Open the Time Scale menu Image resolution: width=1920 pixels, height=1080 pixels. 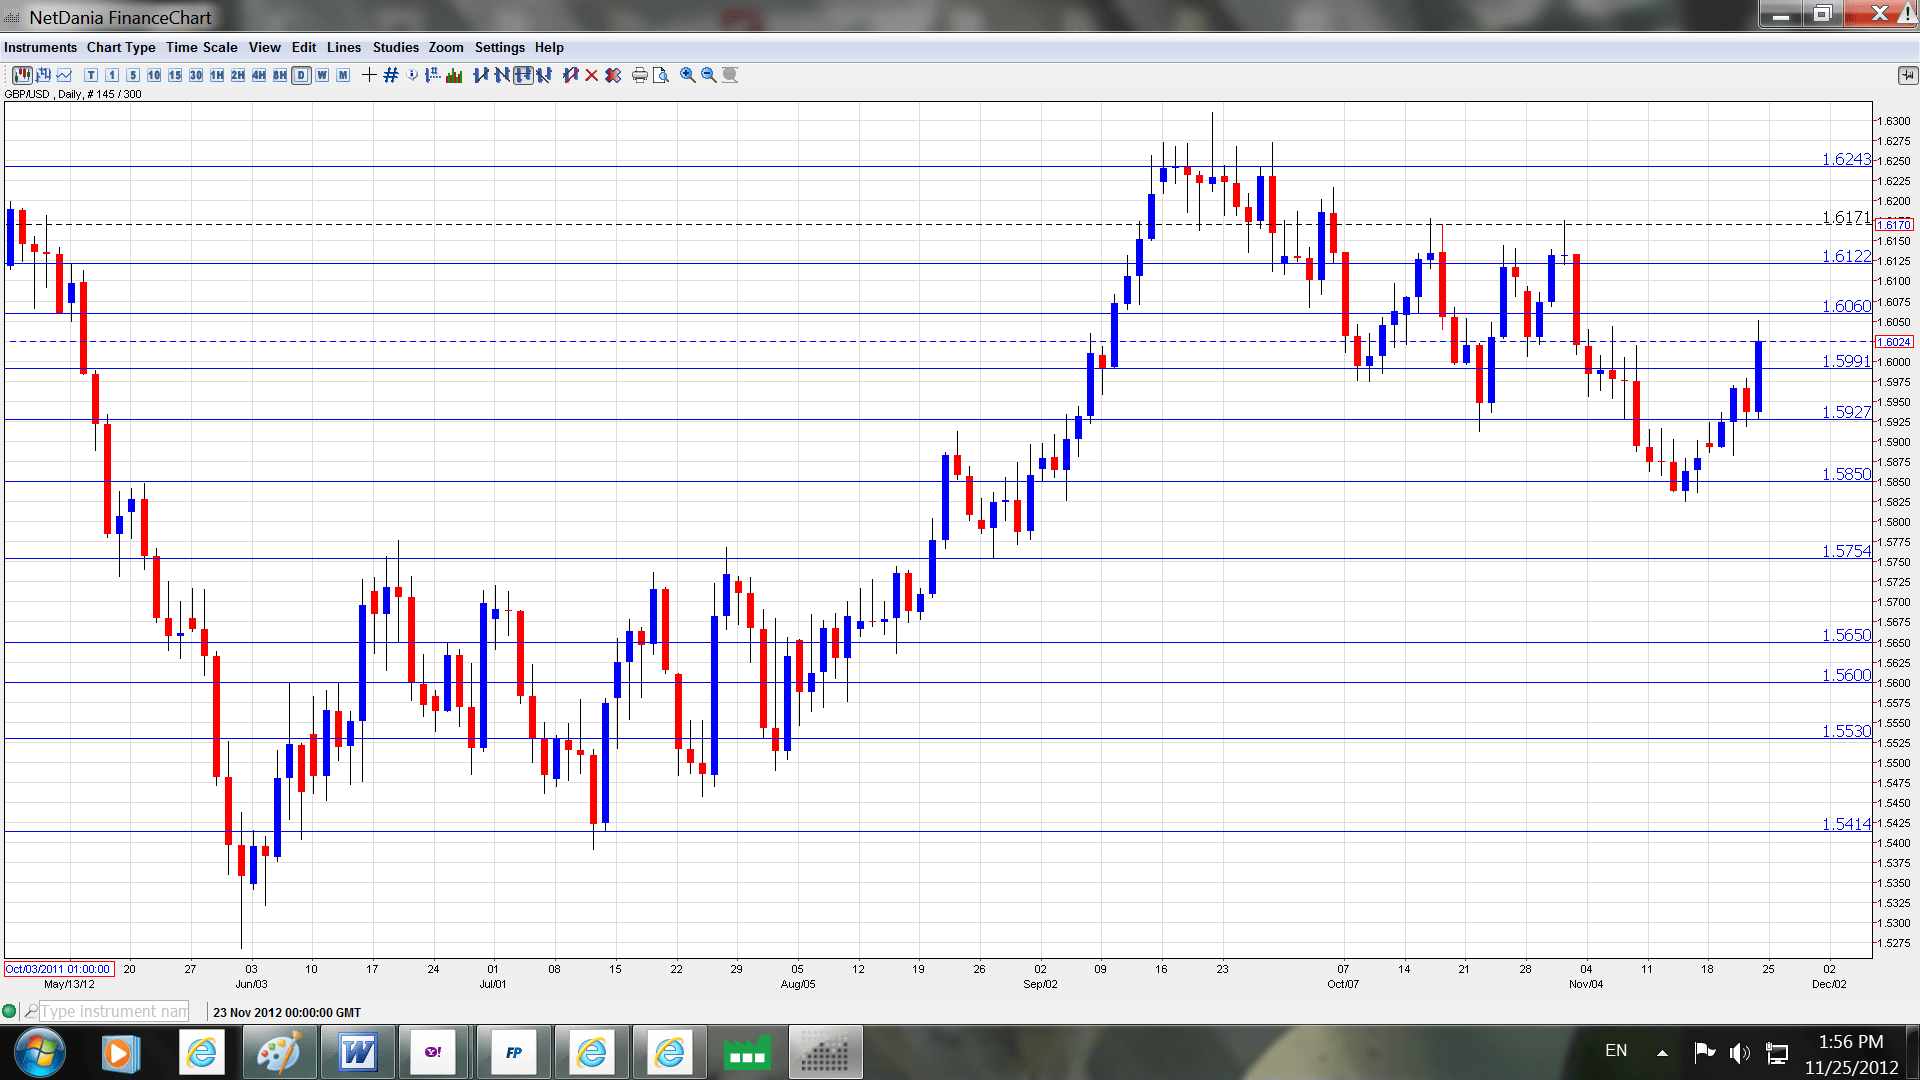tap(202, 47)
